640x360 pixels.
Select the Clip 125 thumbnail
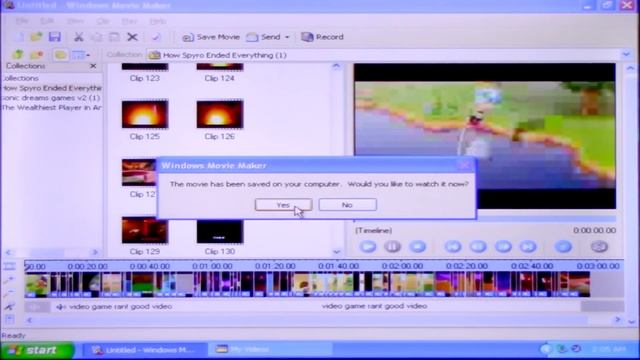(145, 115)
